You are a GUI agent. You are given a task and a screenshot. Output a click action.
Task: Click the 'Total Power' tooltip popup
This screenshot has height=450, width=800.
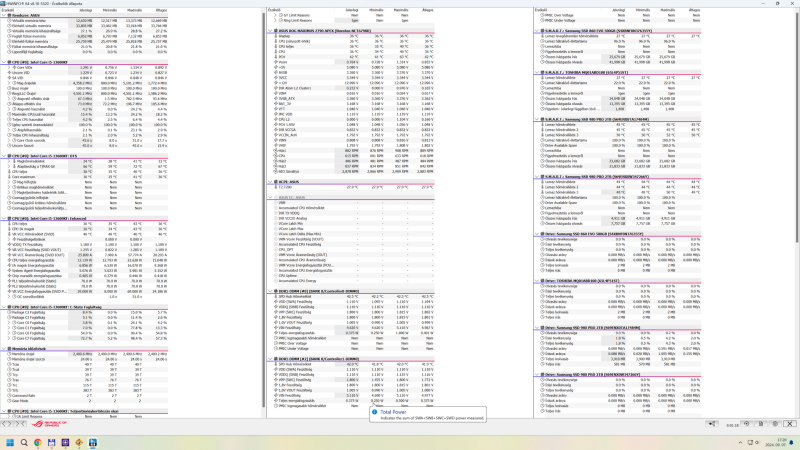coord(428,414)
